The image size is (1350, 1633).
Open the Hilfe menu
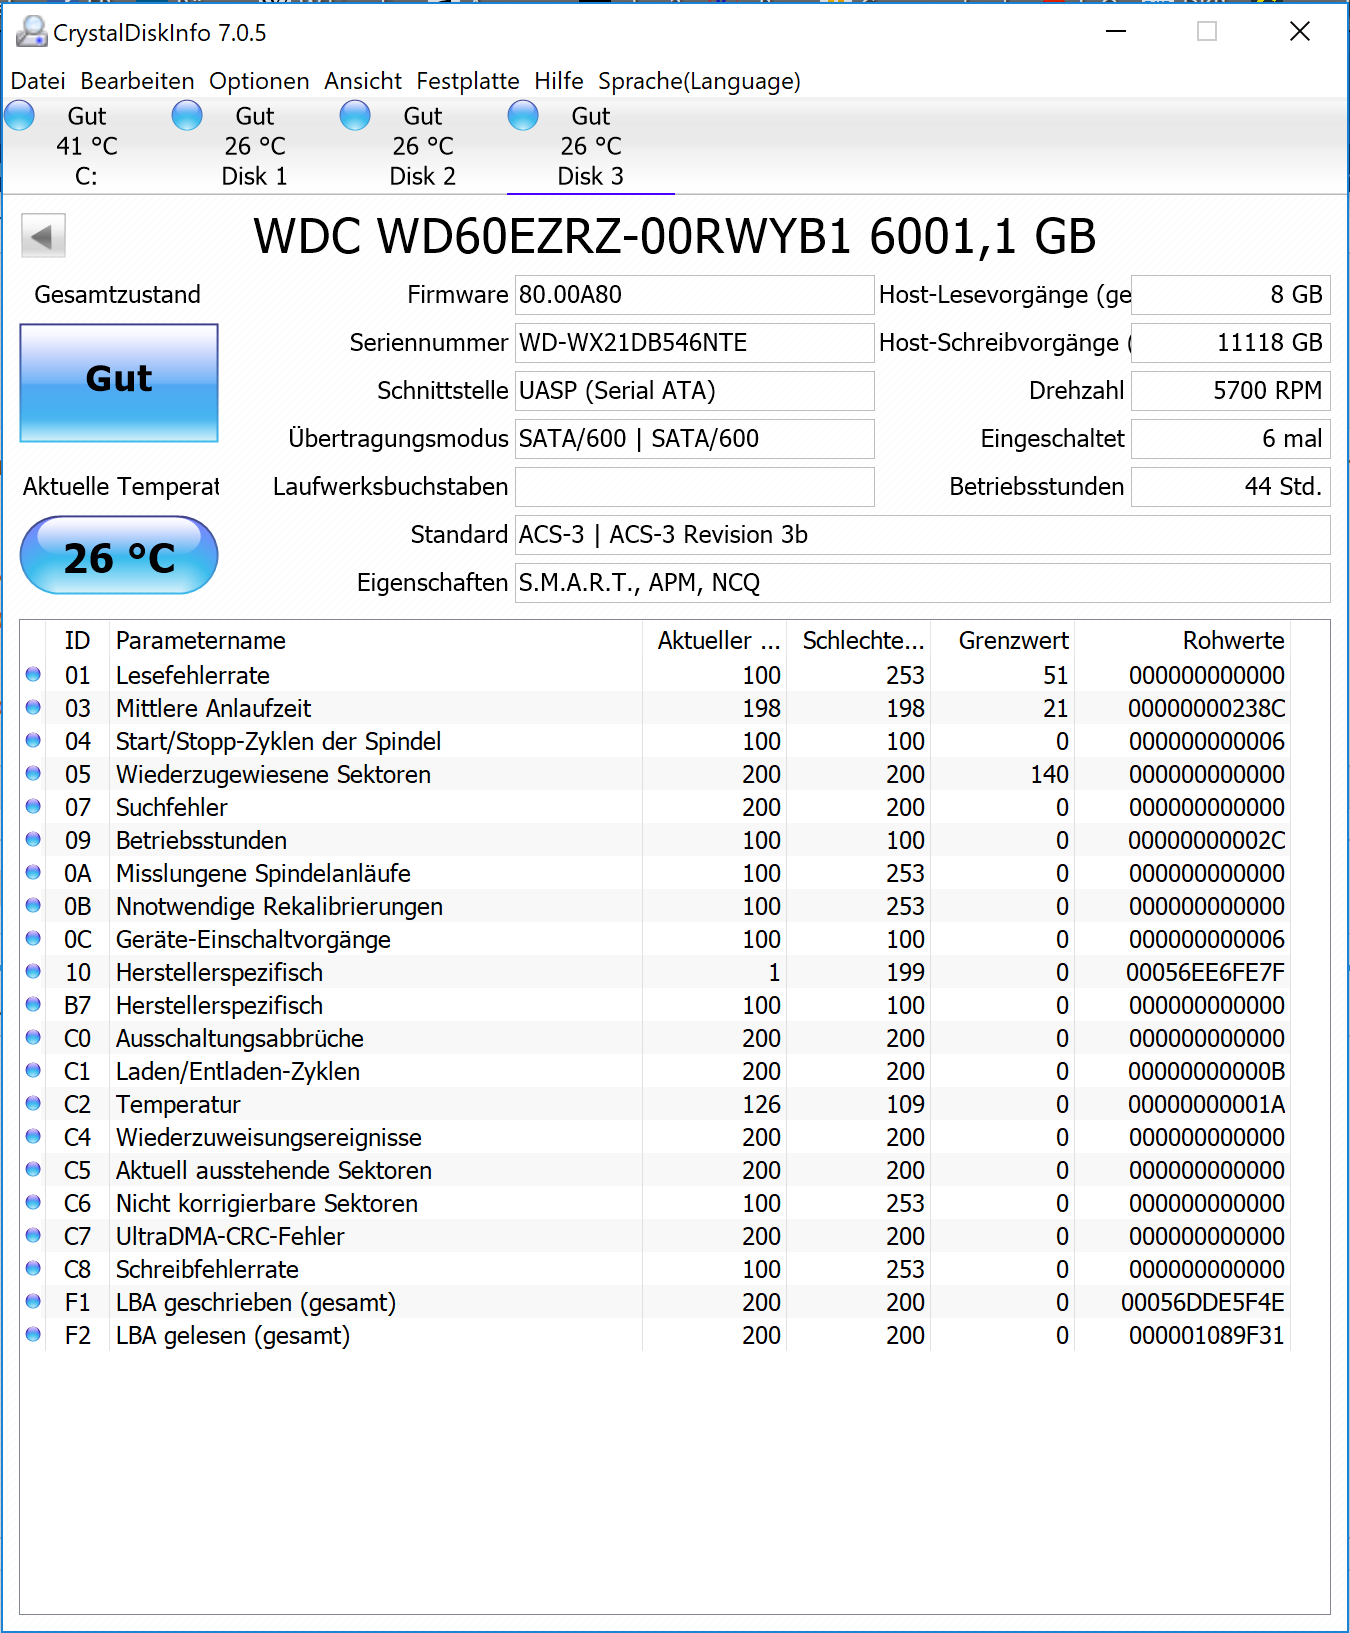pos(559,81)
